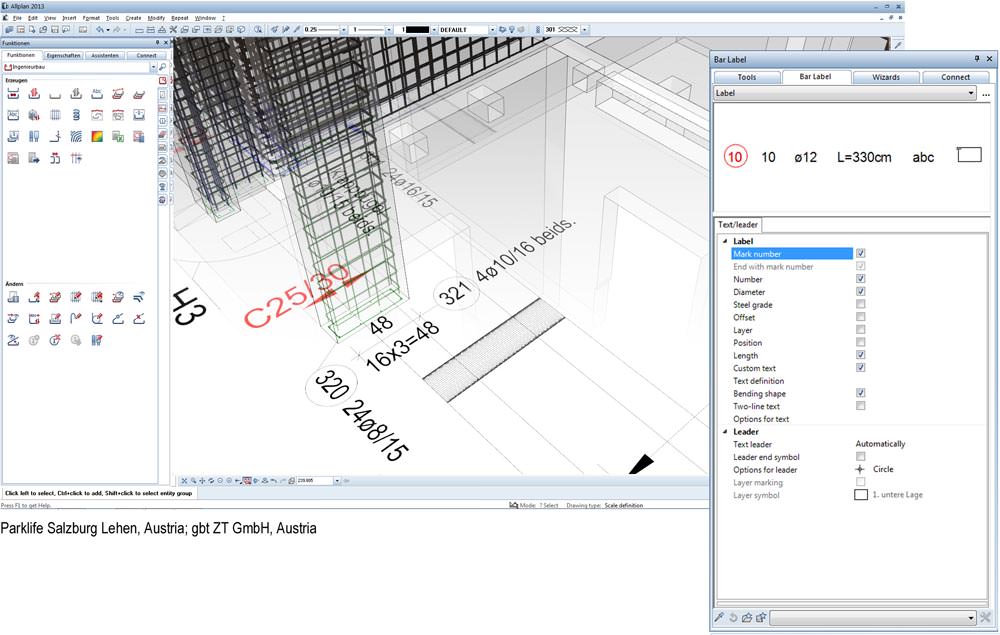Click the rainbow gradient square icon in Erzeugen
The height and width of the screenshot is (635, 1000).
[x=97, y=136]
